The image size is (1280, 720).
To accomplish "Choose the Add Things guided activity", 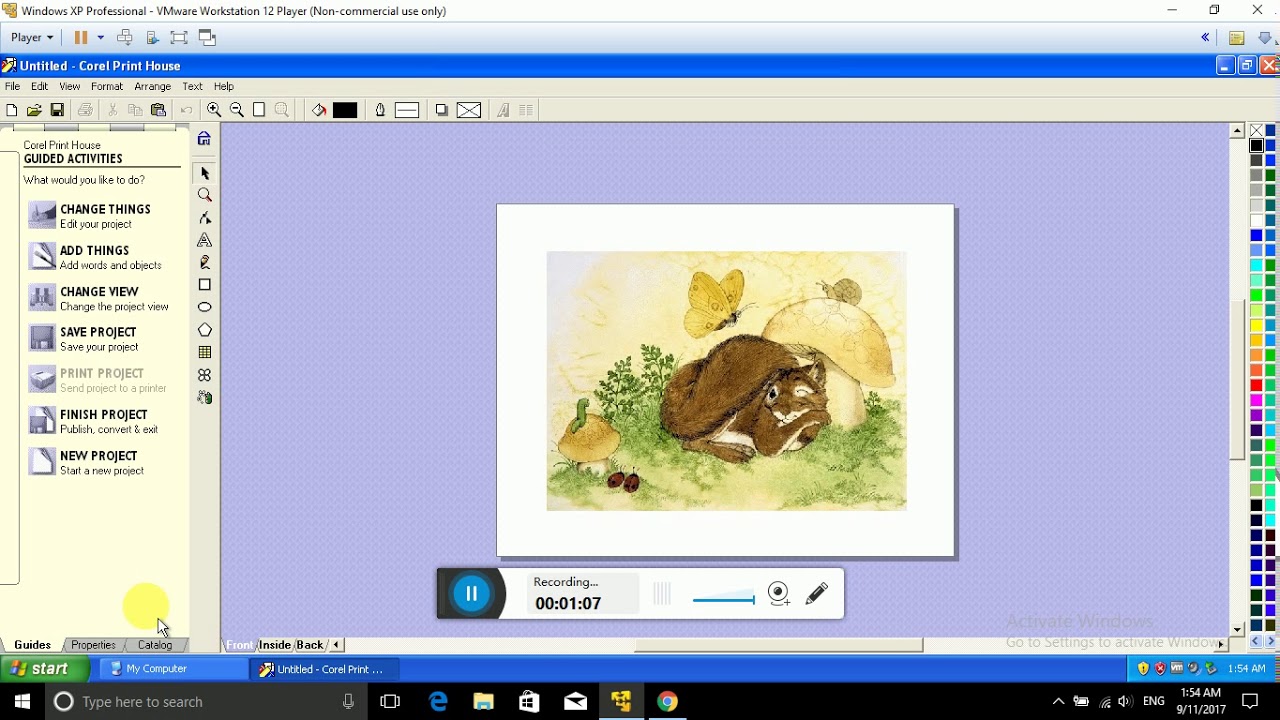I will click(95, 257).
